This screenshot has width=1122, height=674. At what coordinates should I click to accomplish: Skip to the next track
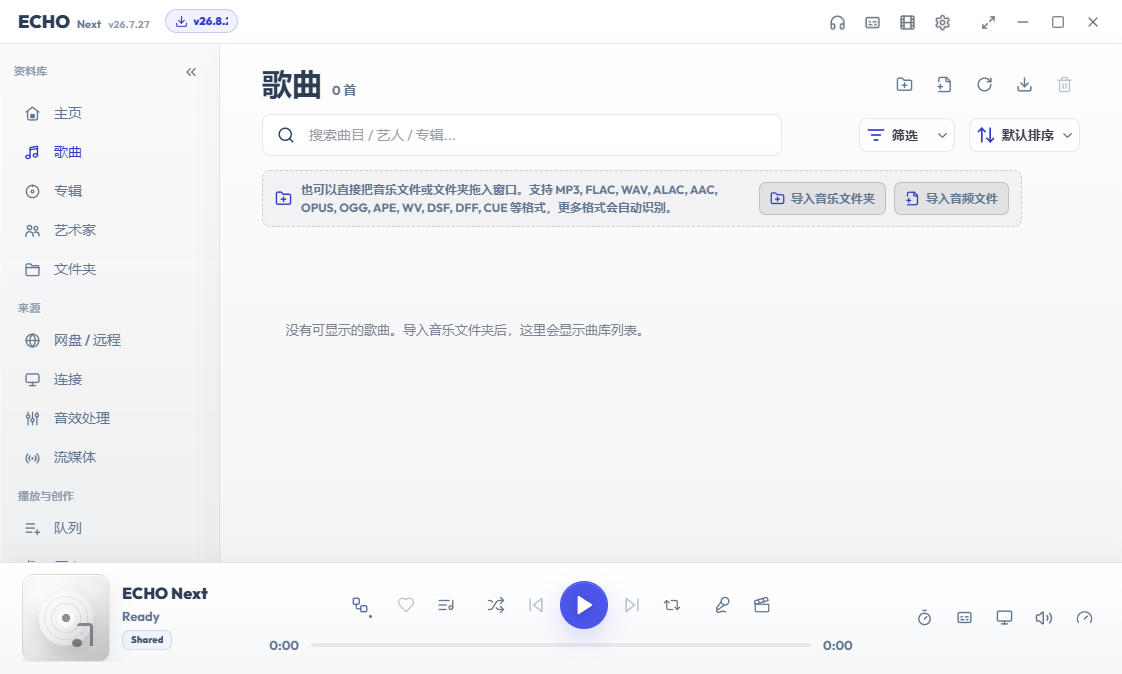[631, 605]
